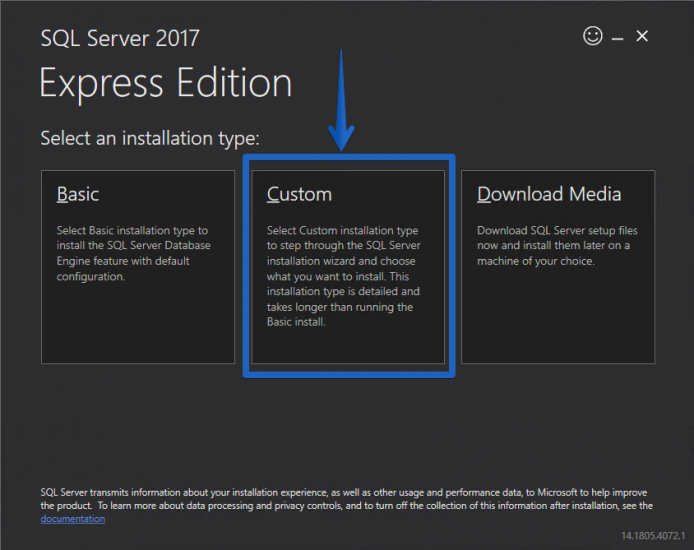Click the 'SQL Server 2017' title text

[x=120, y=38]
